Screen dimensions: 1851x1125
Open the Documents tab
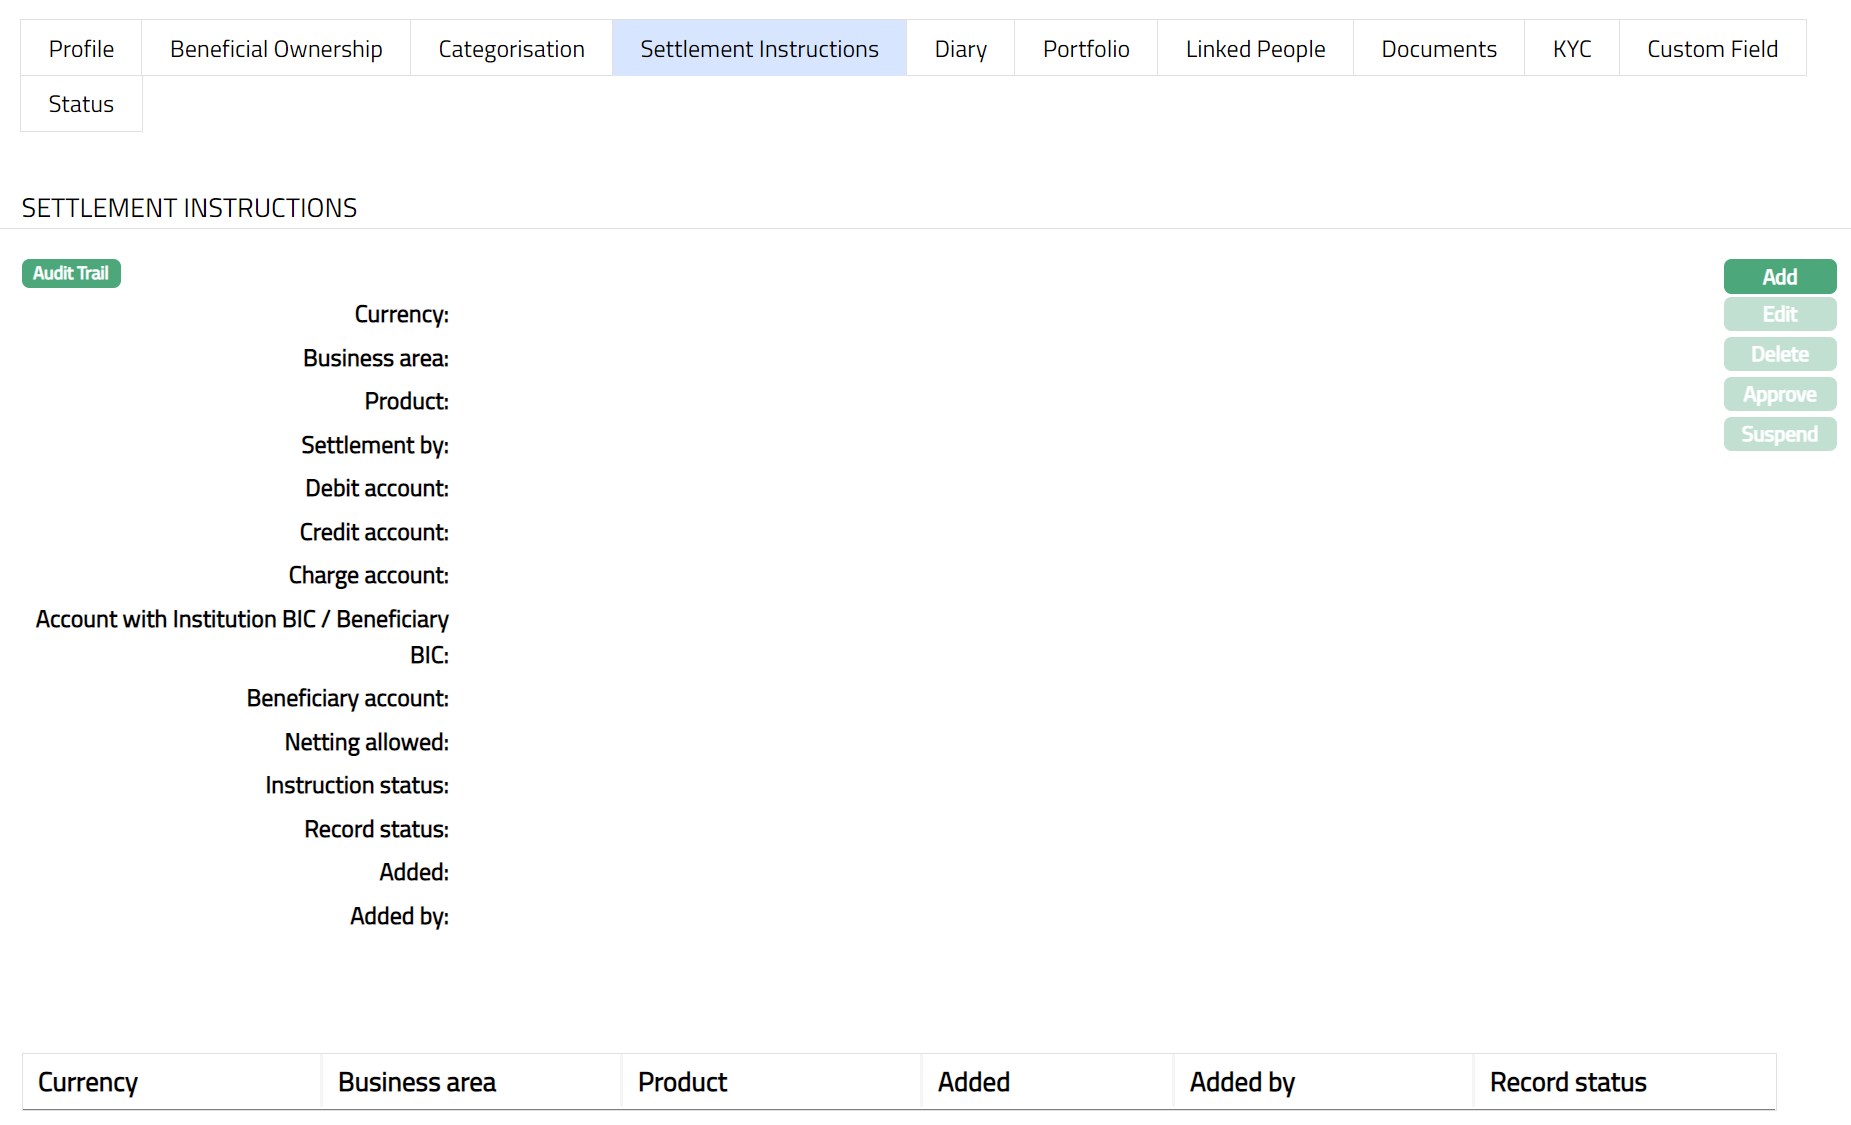point(1438,49)
